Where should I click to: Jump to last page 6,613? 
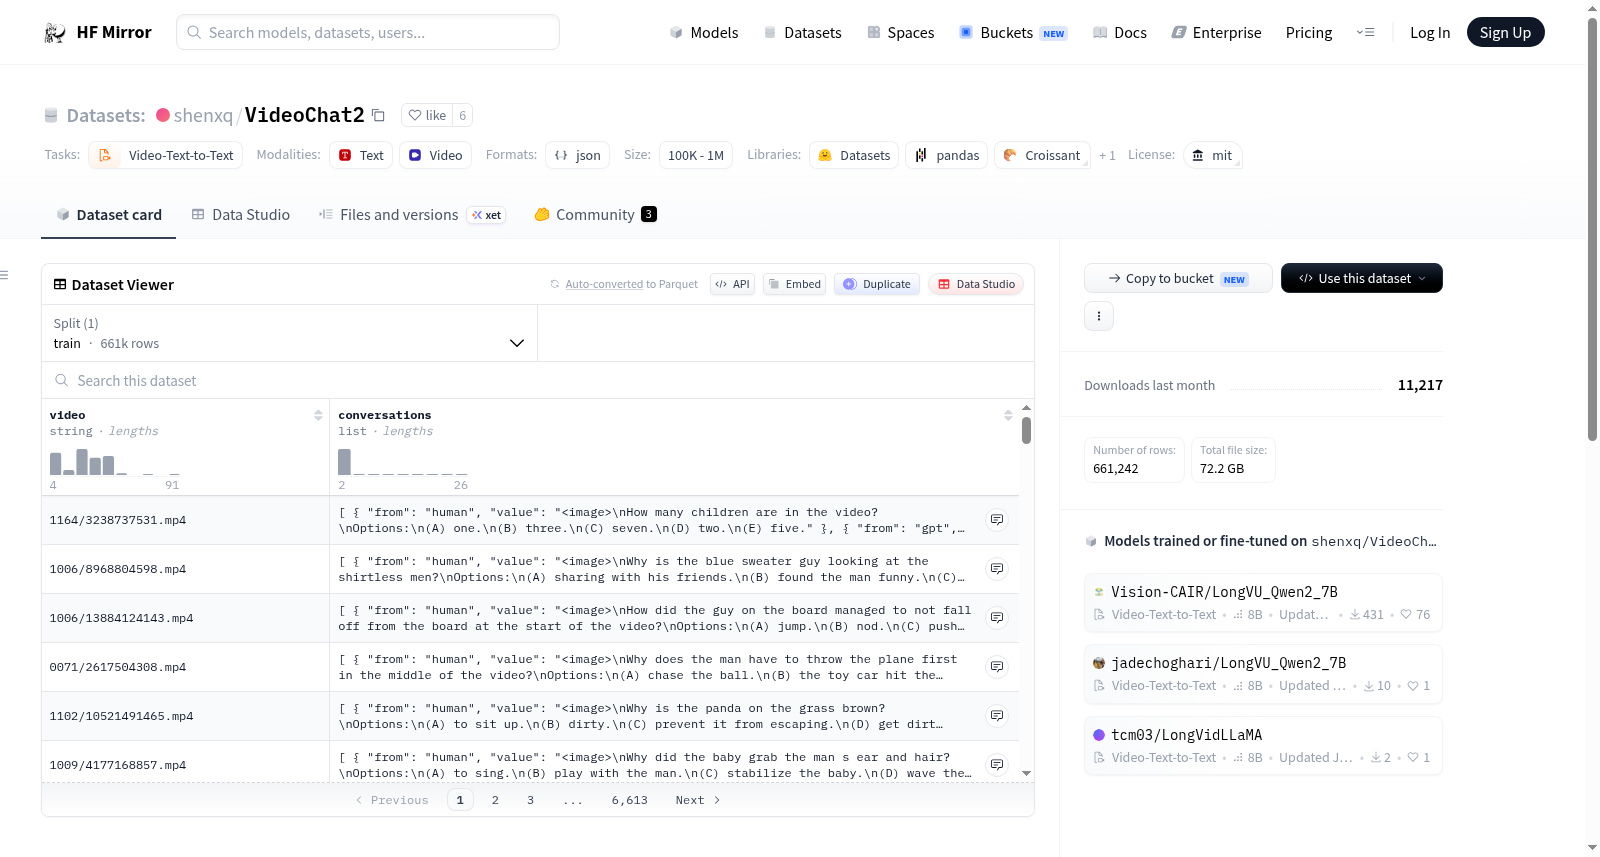tap(630, 800)
